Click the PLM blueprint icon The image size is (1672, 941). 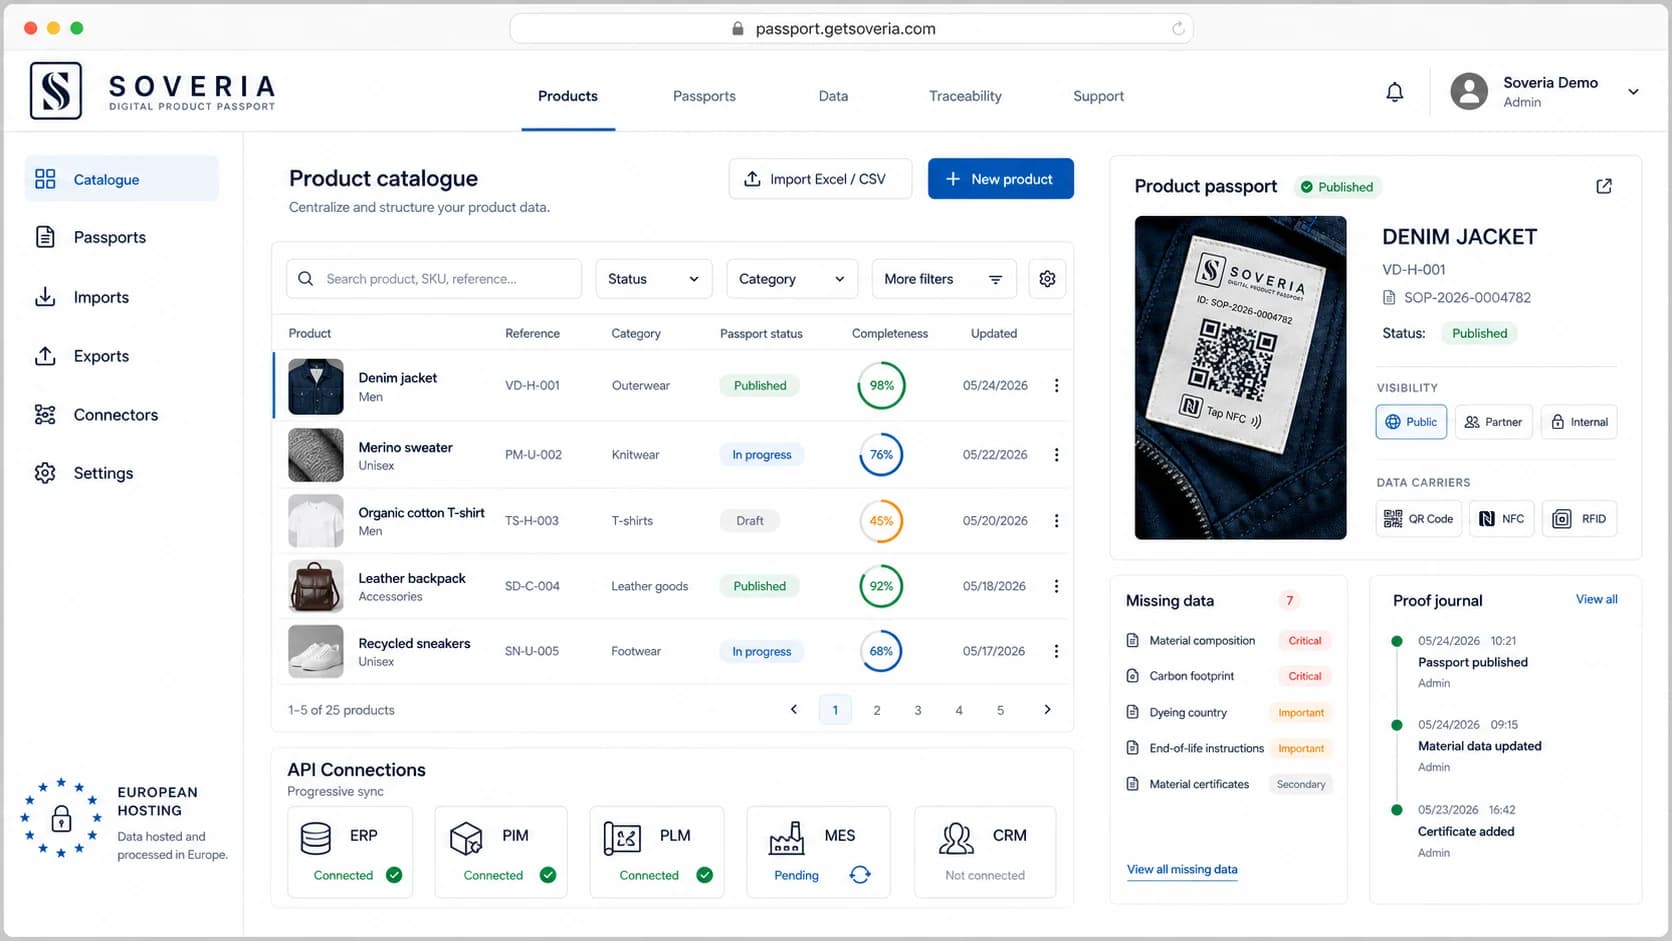(622, 838)
